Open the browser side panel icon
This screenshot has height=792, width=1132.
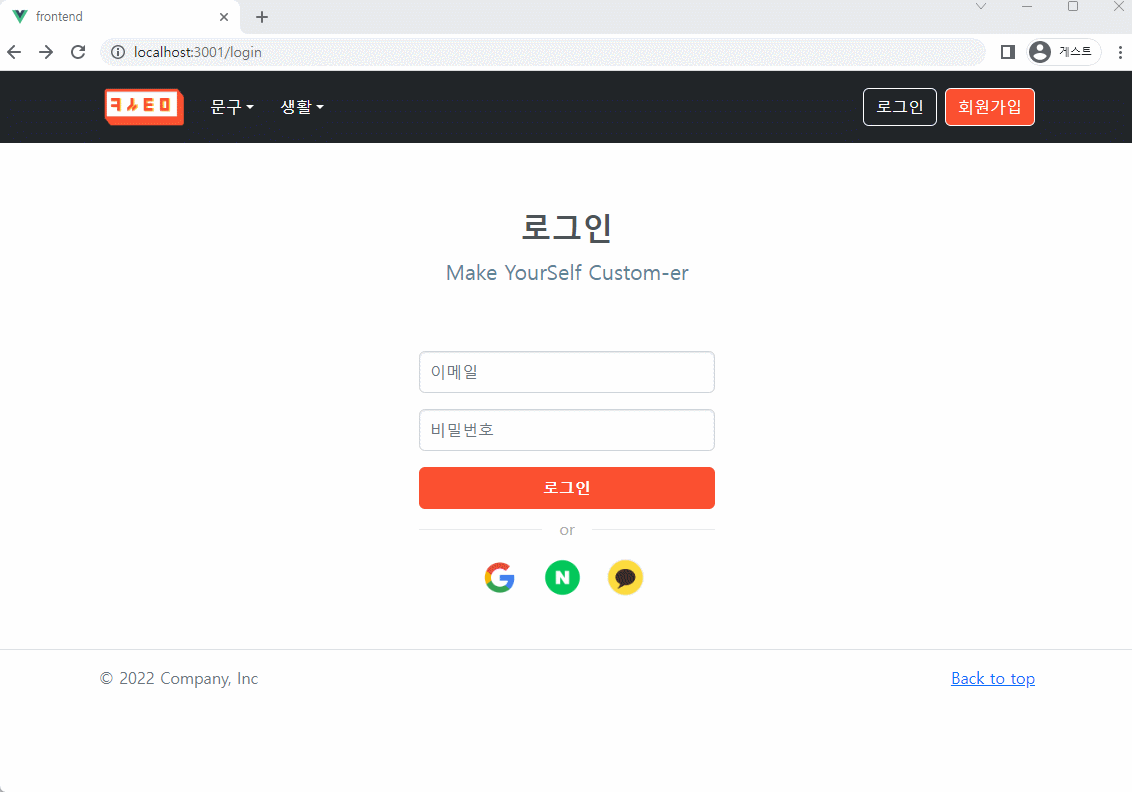click(1008, 52)
